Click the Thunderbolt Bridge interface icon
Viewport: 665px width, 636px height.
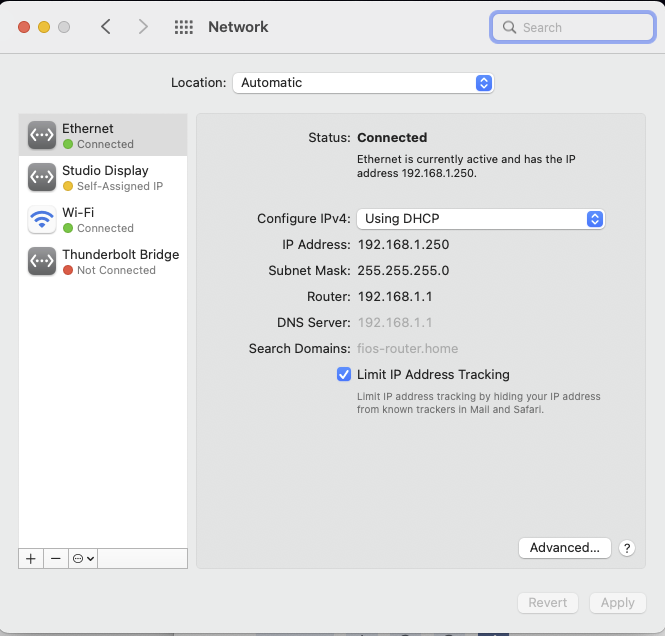42,262
